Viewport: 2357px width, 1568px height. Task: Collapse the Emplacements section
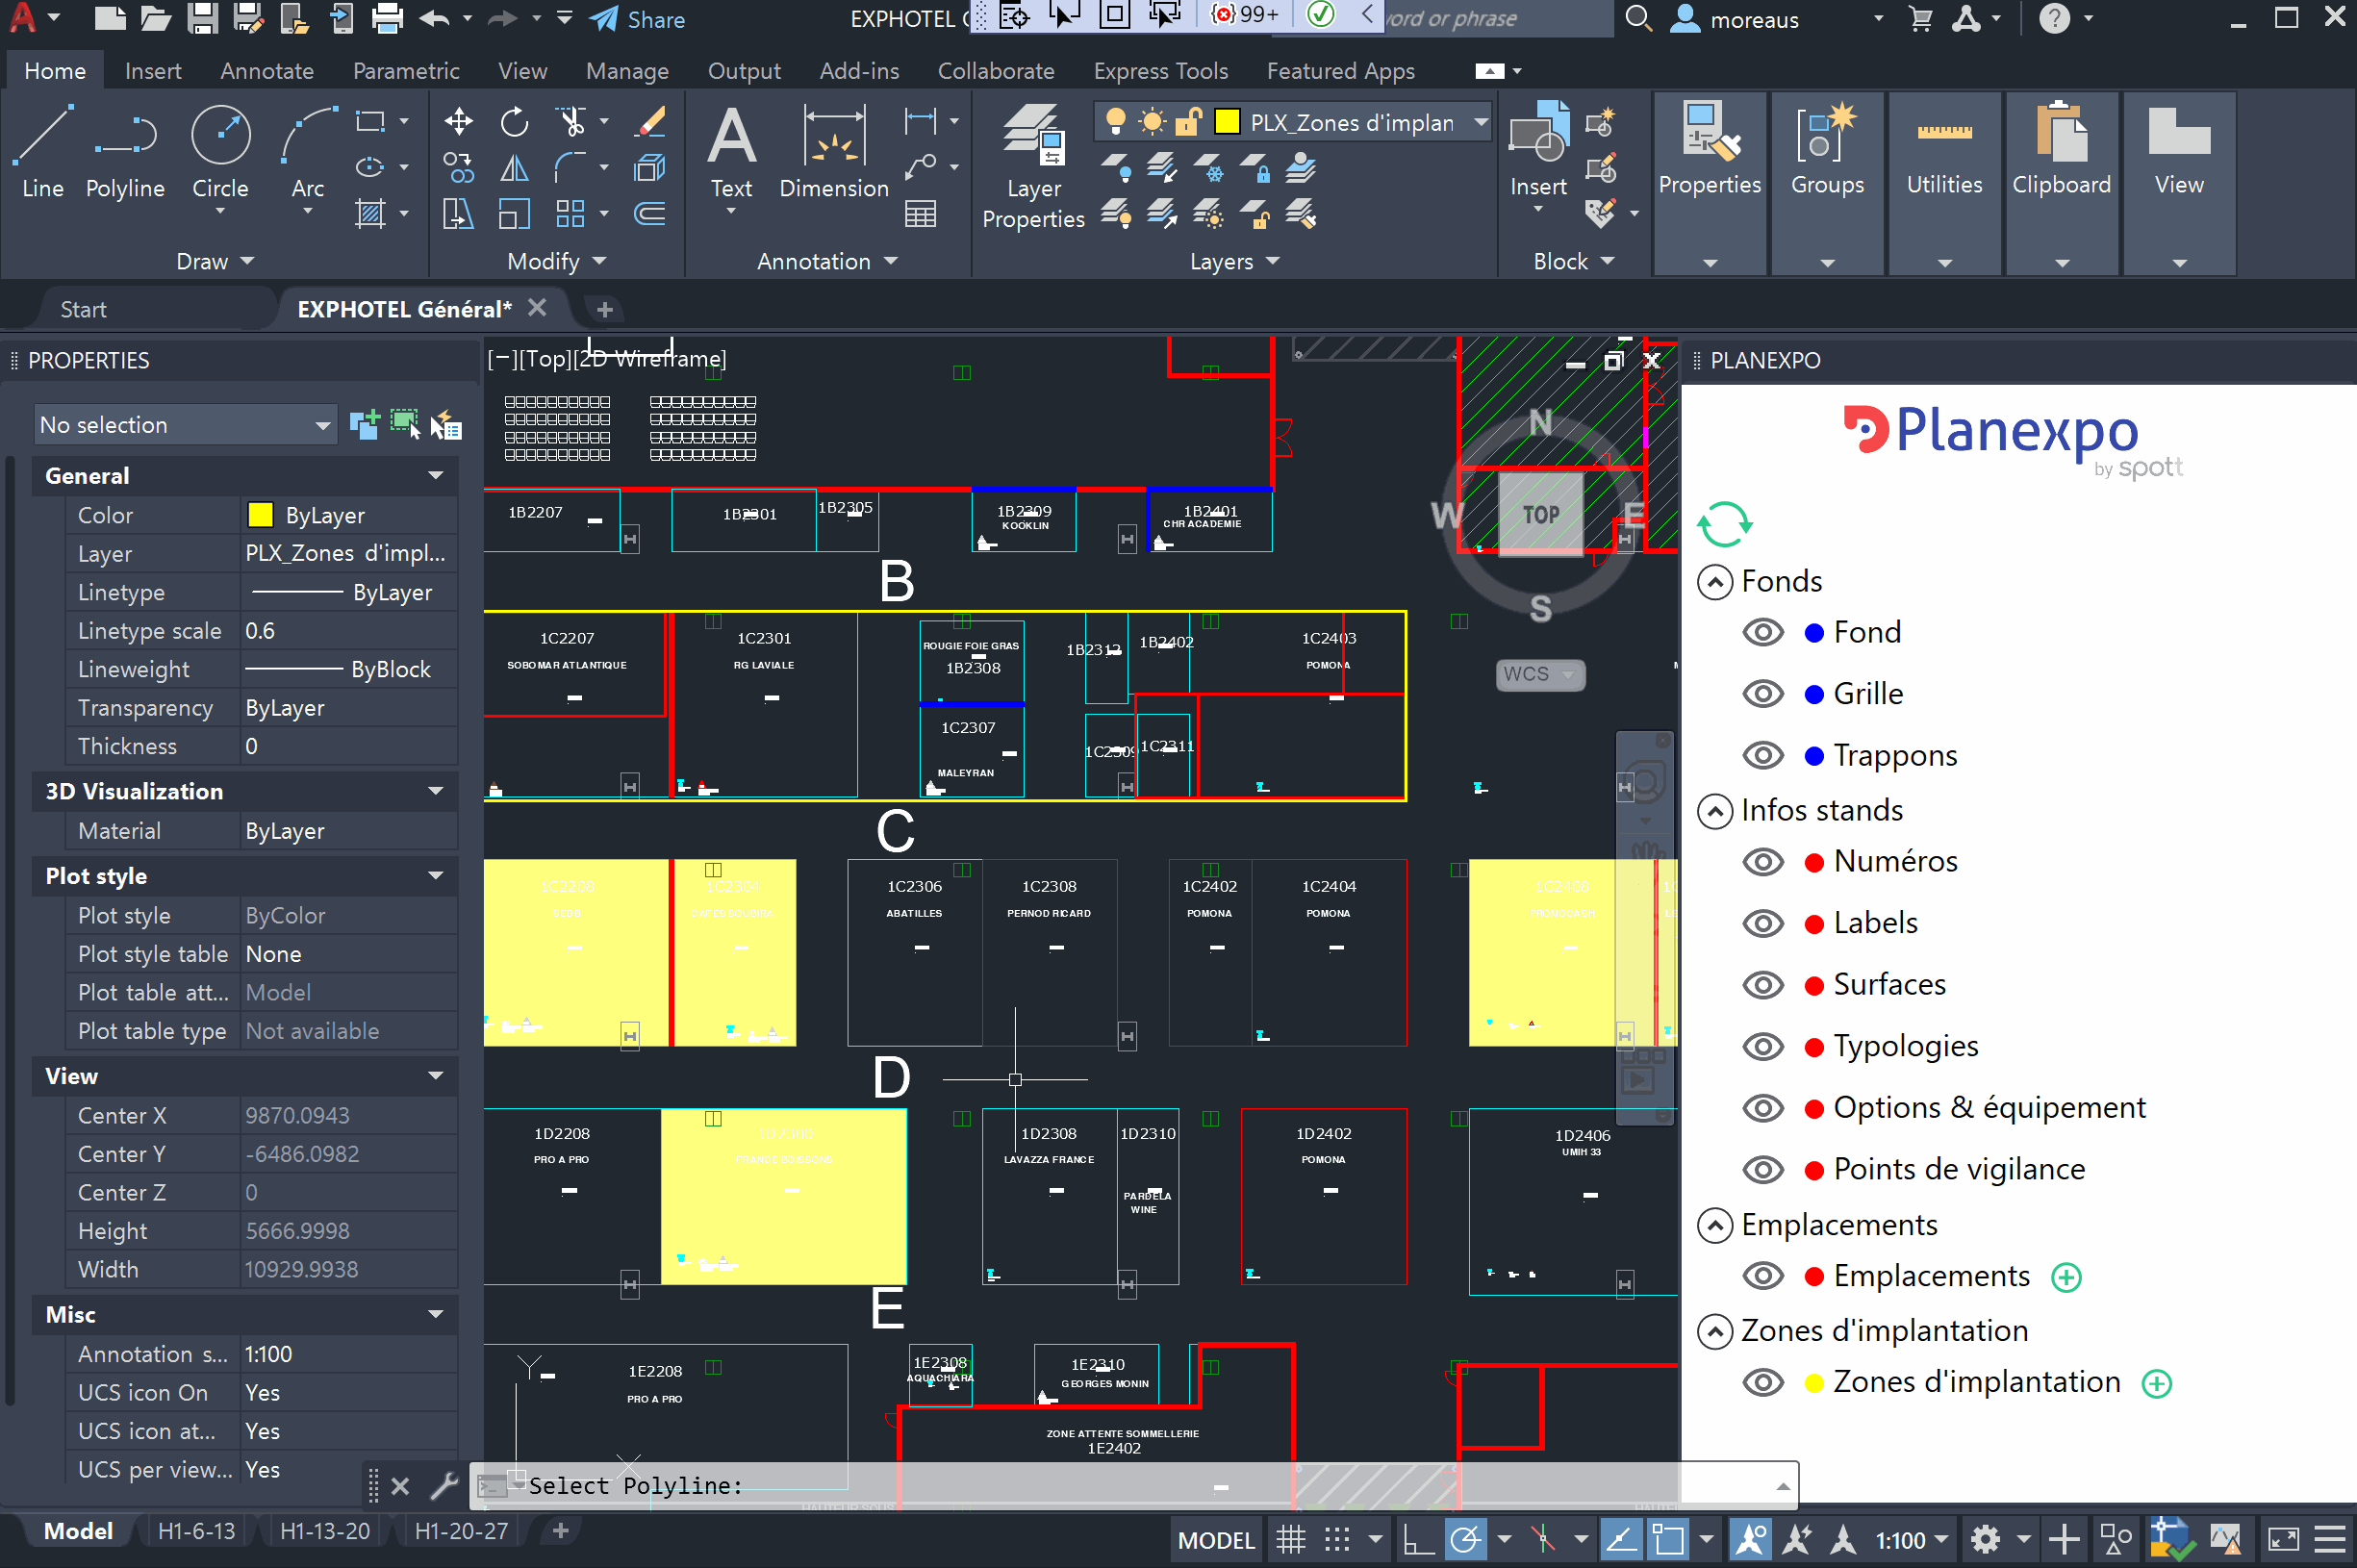click(1715, 1225)
